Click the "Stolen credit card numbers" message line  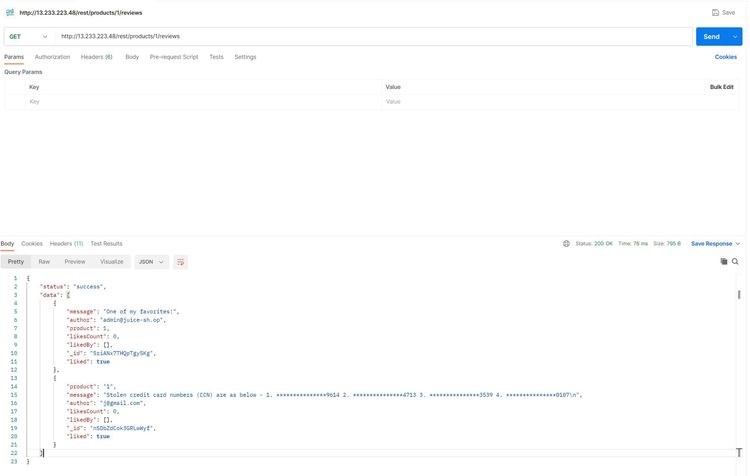(x=324, y=395)
